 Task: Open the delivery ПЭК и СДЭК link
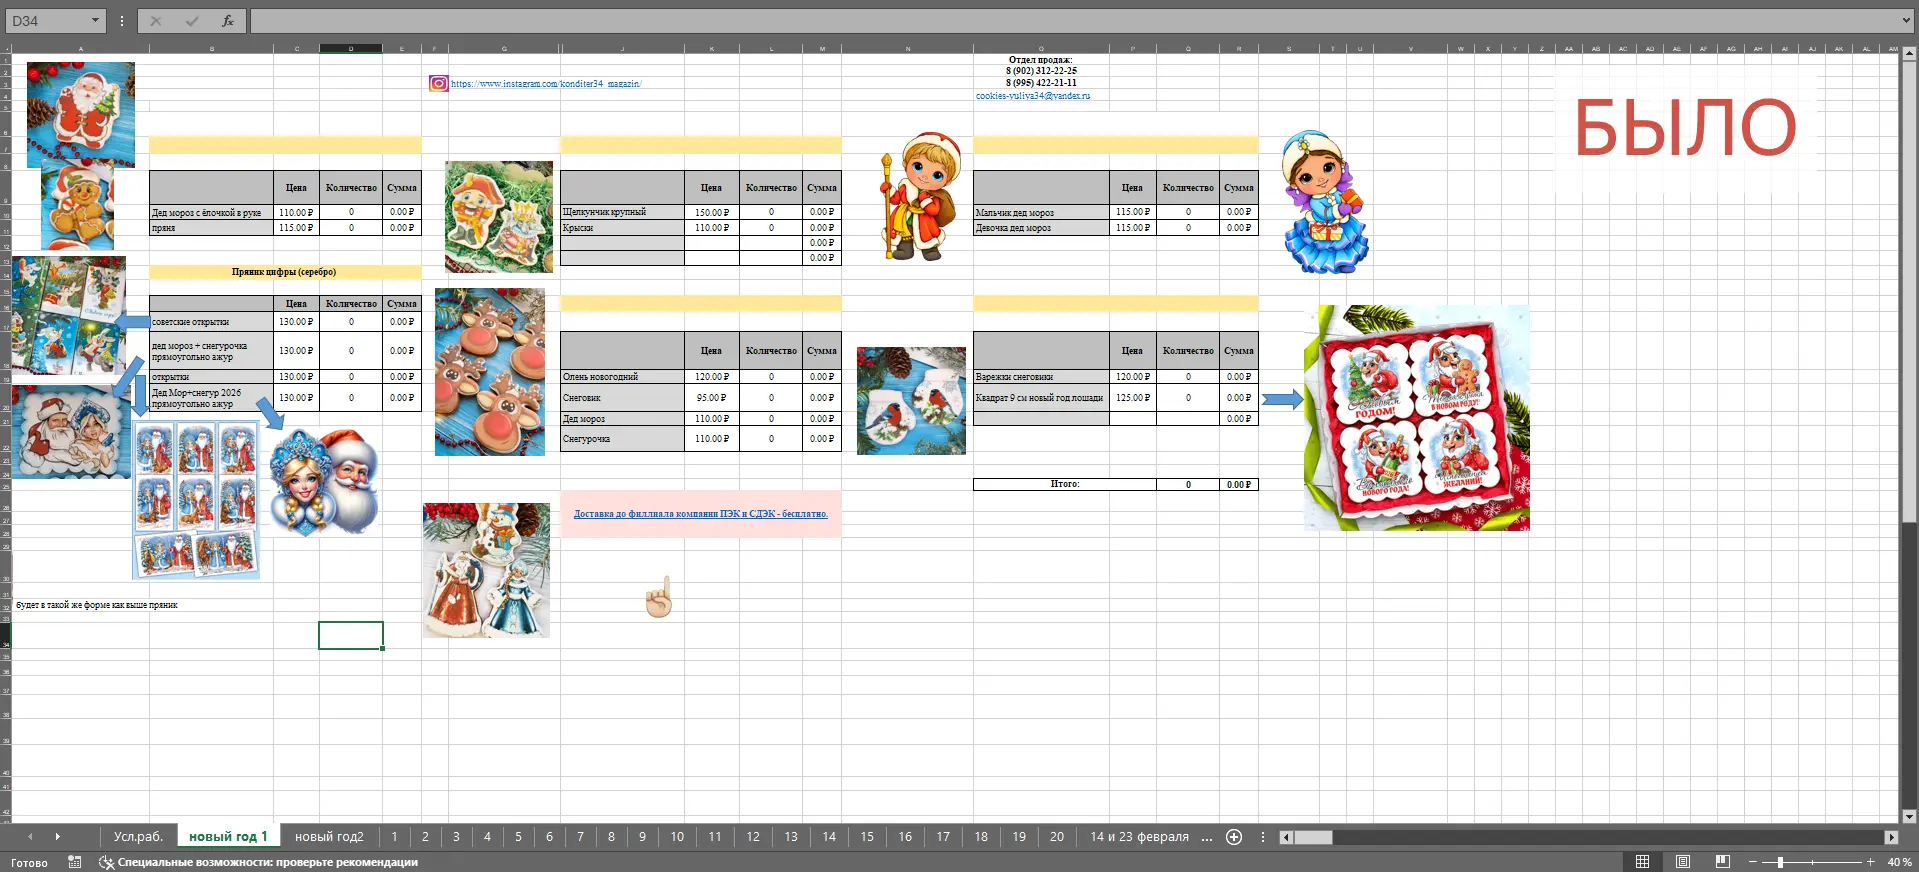[x=700, y=514]
